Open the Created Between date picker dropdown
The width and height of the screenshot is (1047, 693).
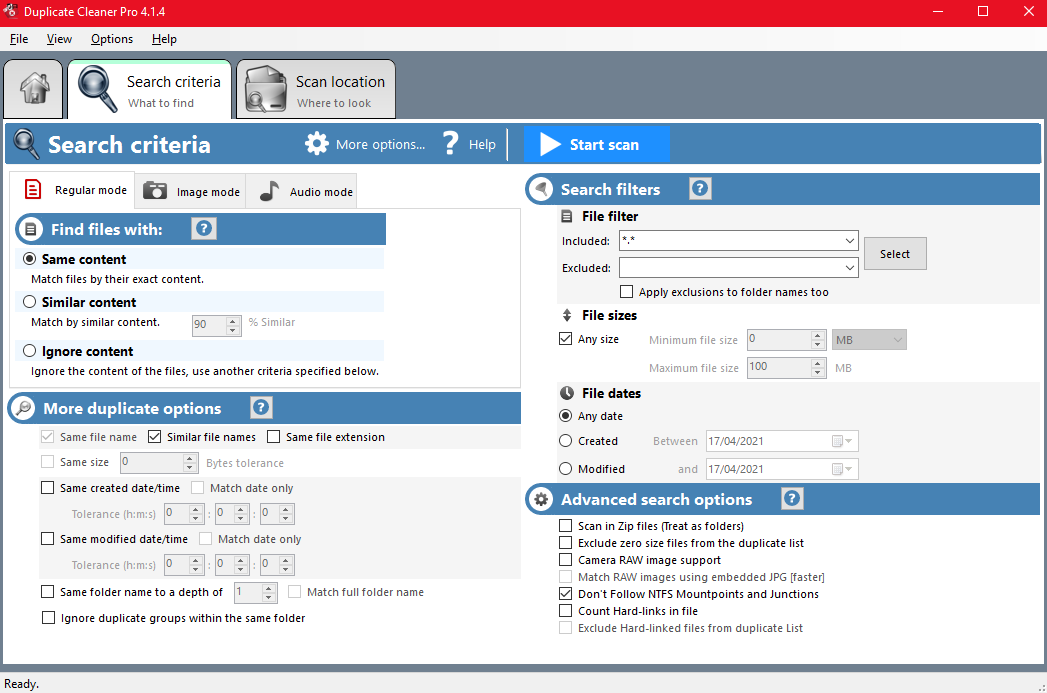[x=843, y=441]
